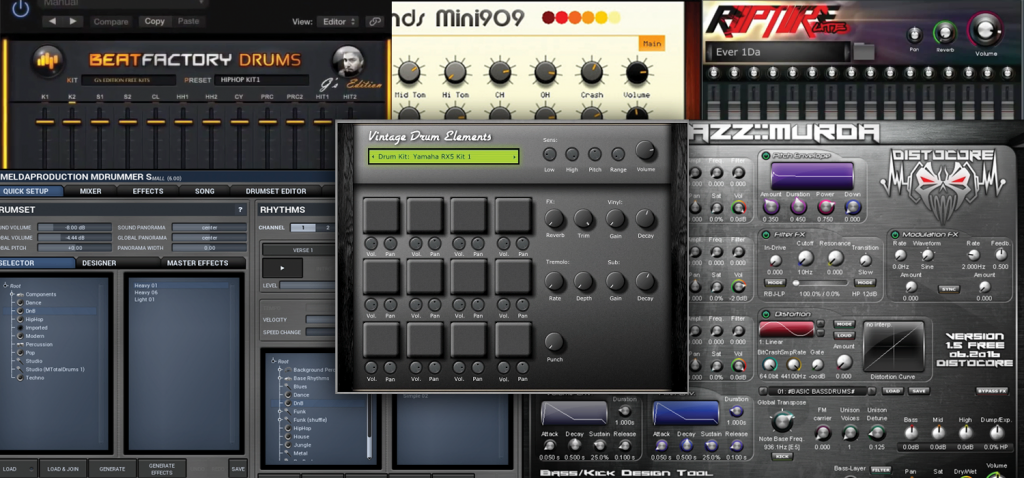The height and width of the screenshot is (478, 1024).
Task: Adjust Global Transpose knob in Distocore
Action: 782,421
